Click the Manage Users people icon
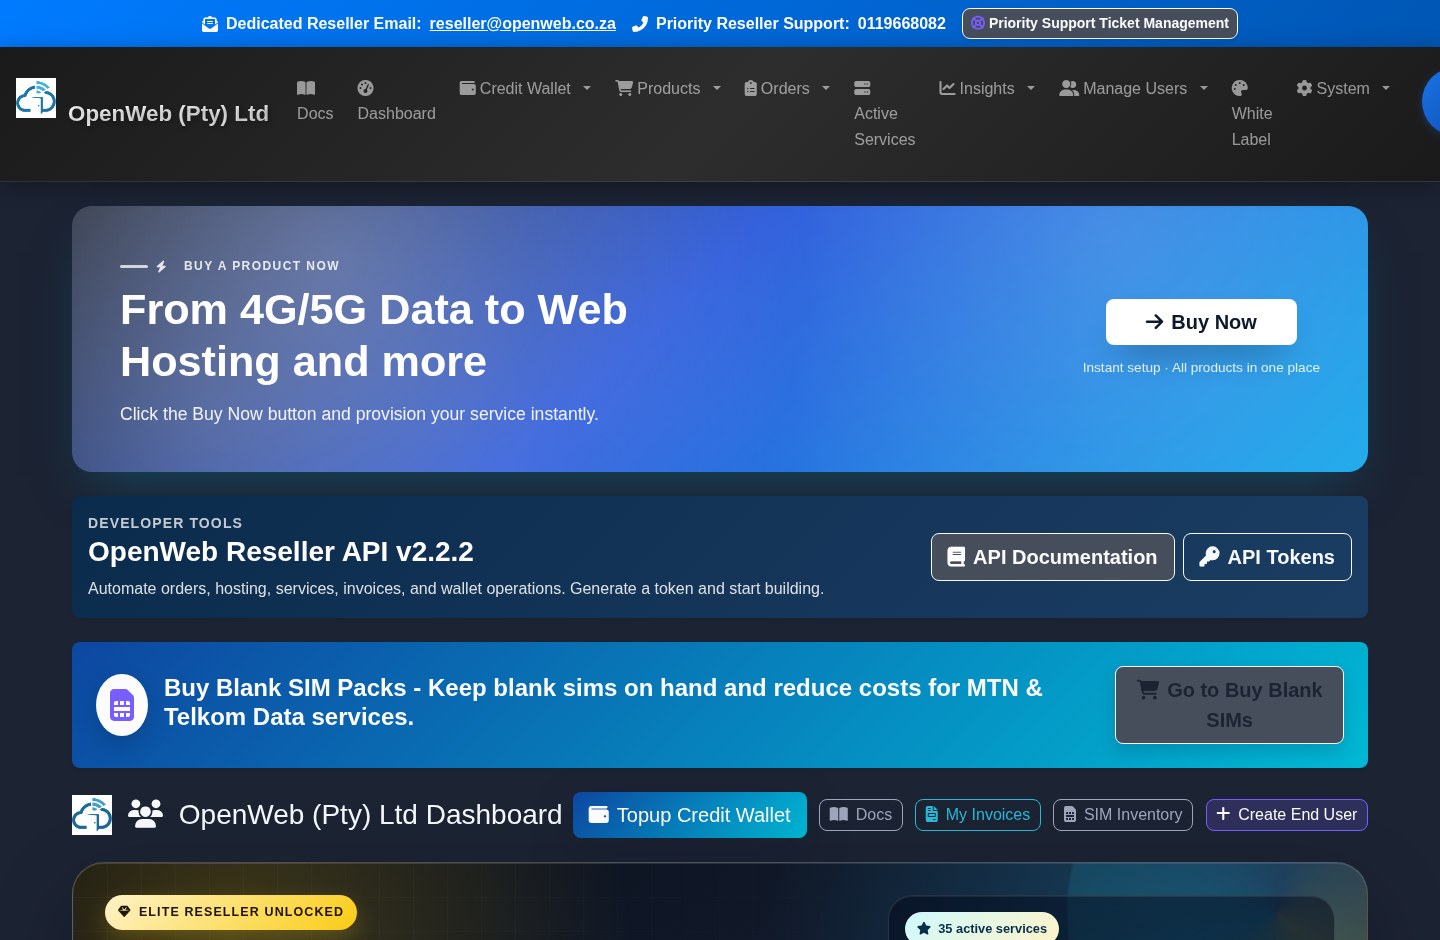 coord(1069,88)
